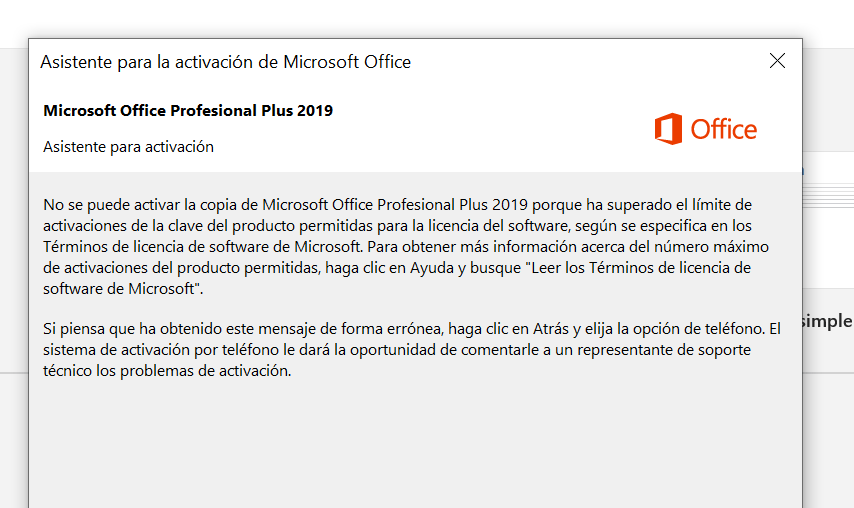Close the Office activation wizard dialog
The height and width of the screenshot is (508, 854).
tap(777, 61)
